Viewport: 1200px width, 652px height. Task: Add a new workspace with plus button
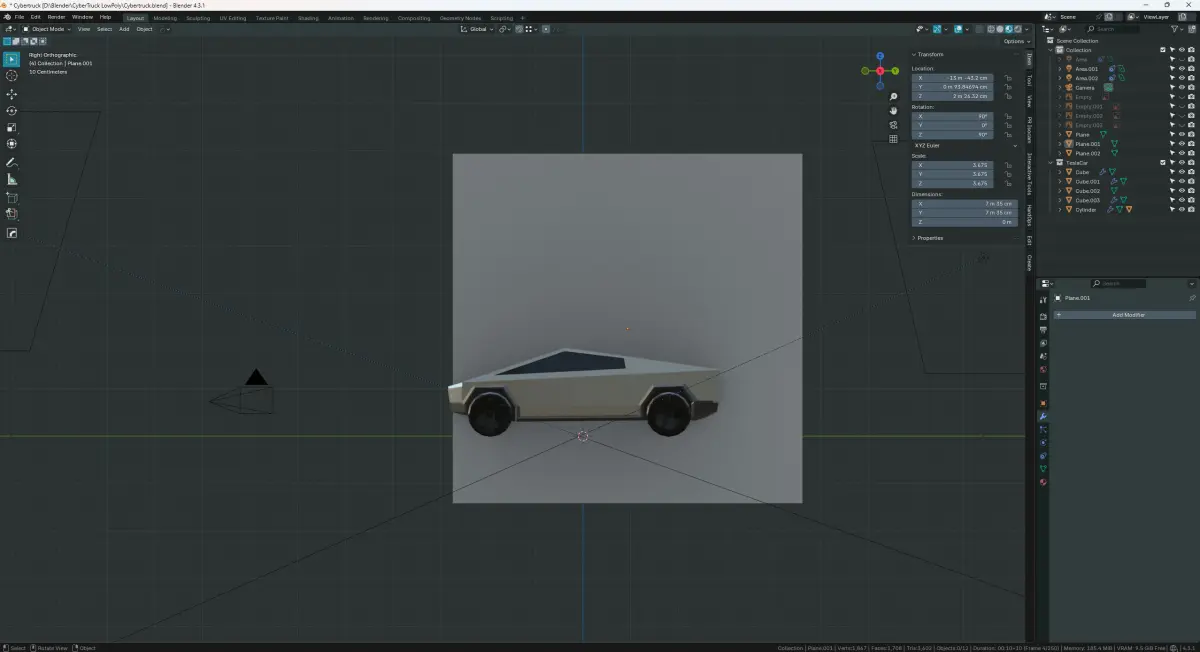click(x=522, y=18)
